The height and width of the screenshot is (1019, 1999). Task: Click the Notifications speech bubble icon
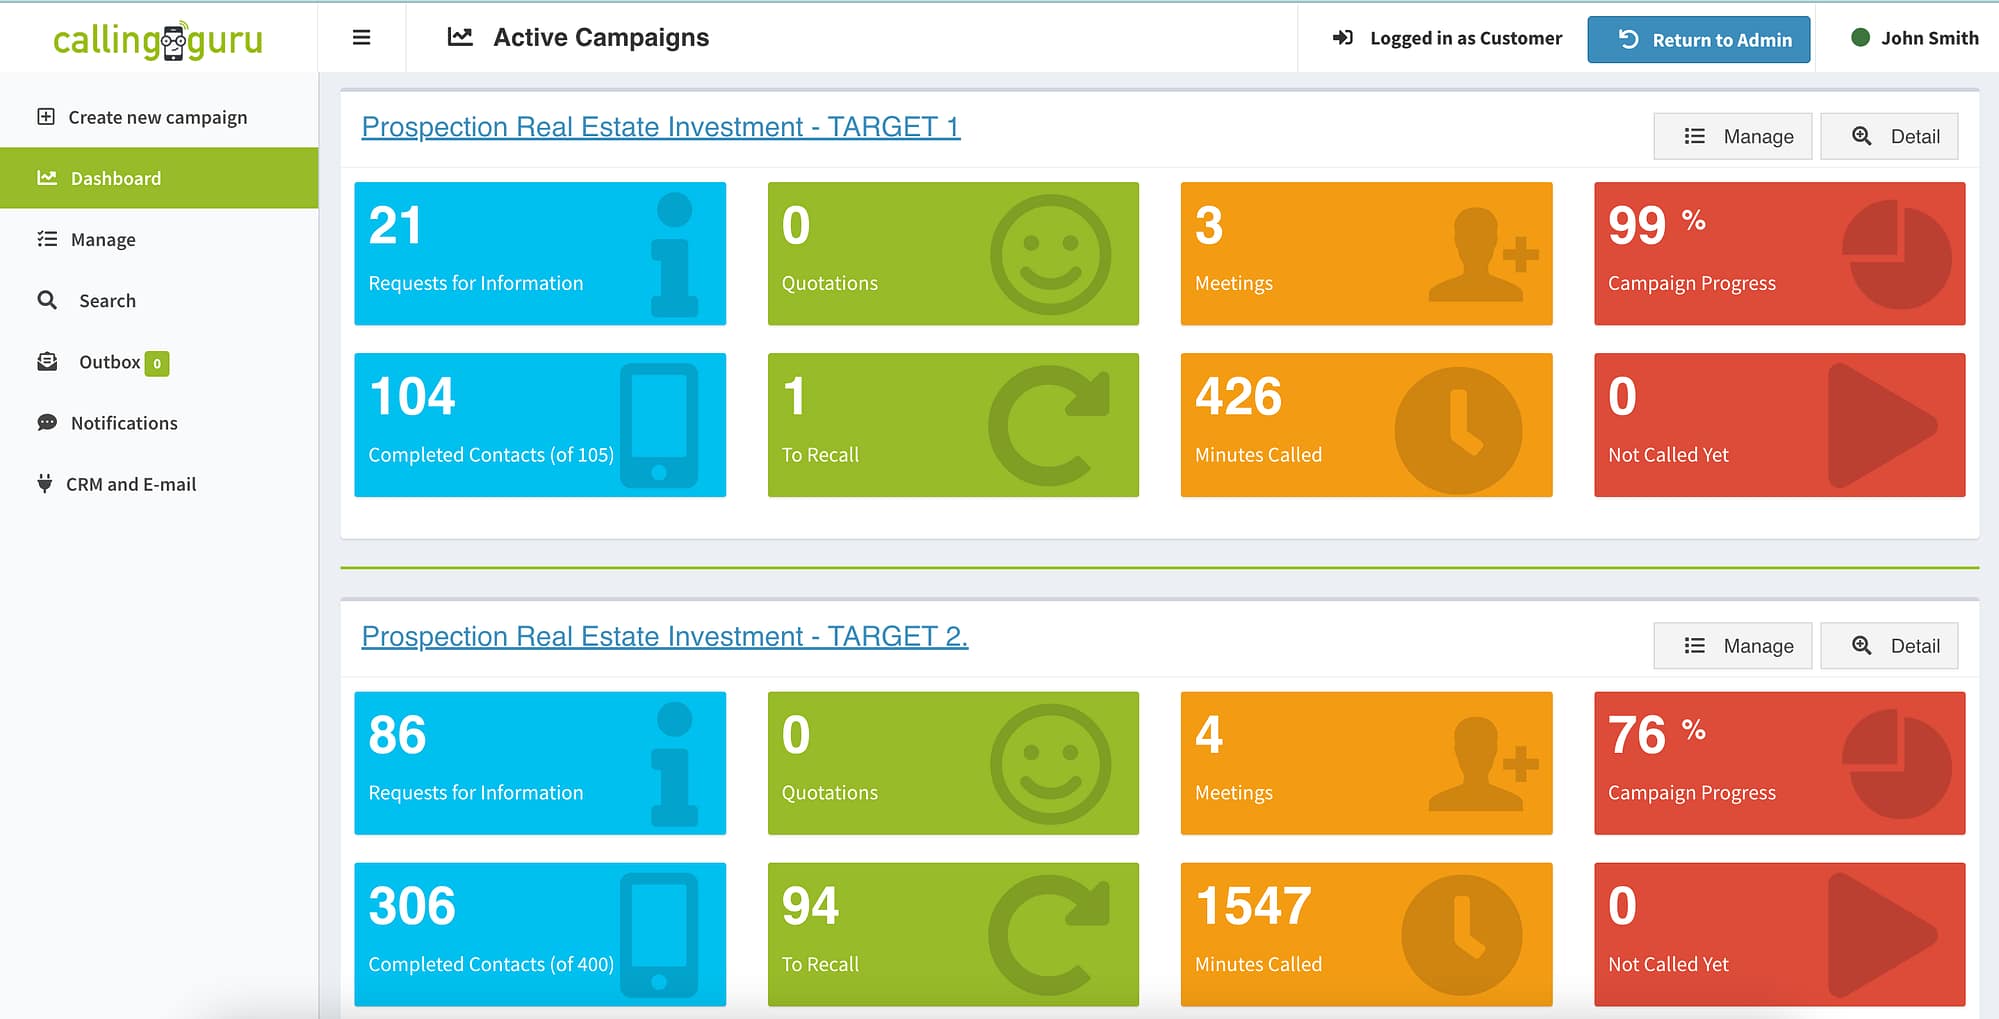(x=47, y=423)
